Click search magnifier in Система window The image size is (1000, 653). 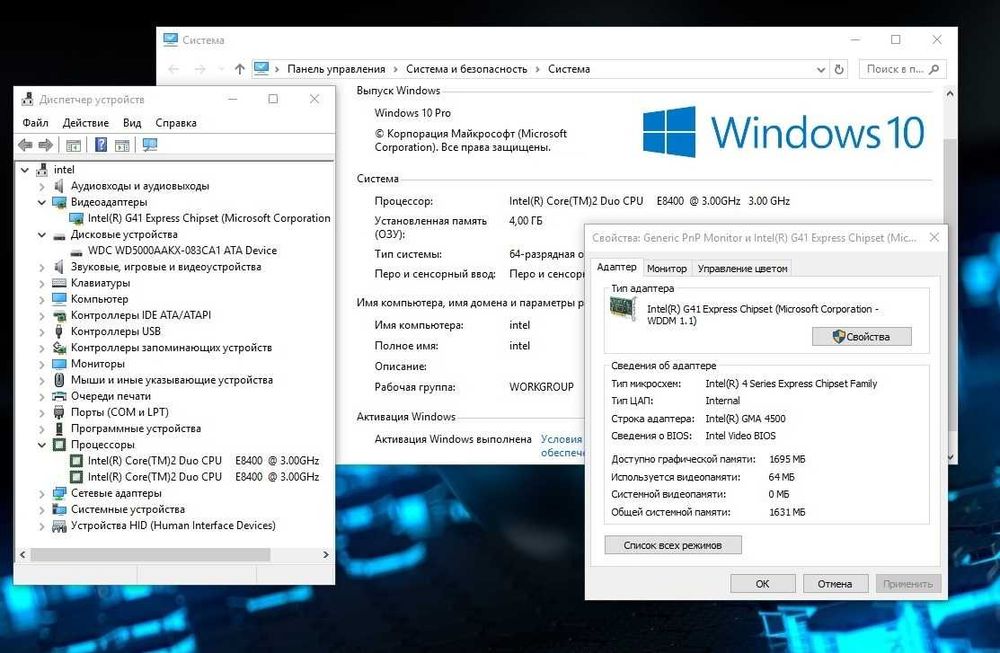[x=934, y=69]
